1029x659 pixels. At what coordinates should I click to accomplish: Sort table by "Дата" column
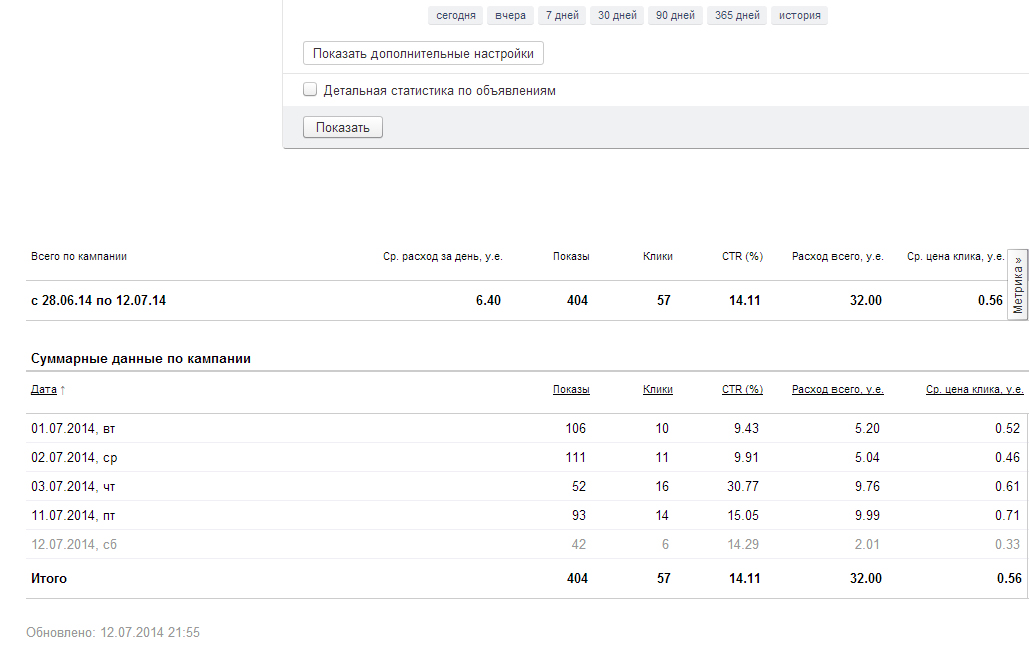(44, 390)
